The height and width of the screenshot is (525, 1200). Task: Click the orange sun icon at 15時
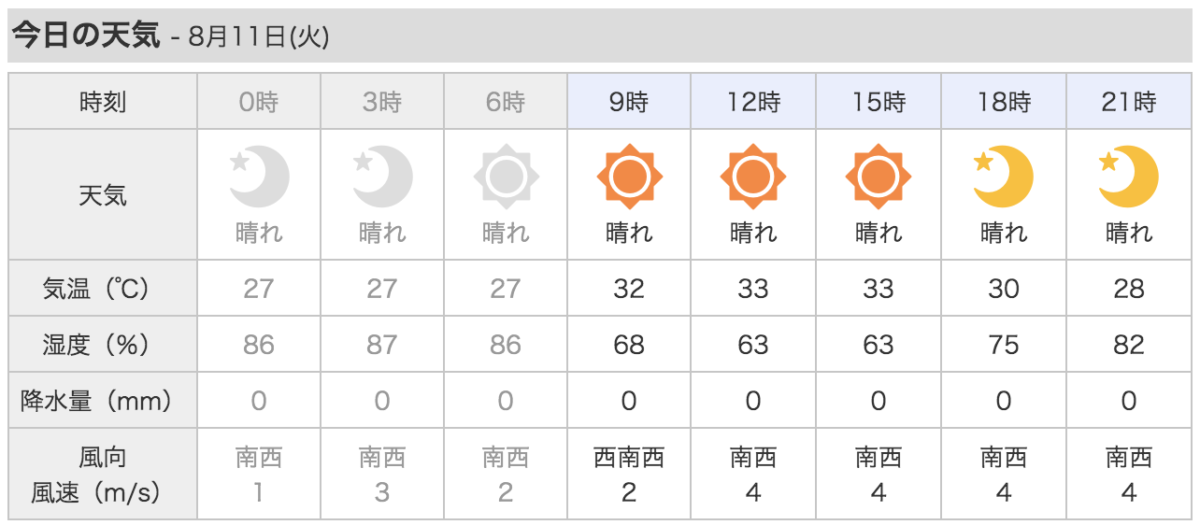coord(878,178)
